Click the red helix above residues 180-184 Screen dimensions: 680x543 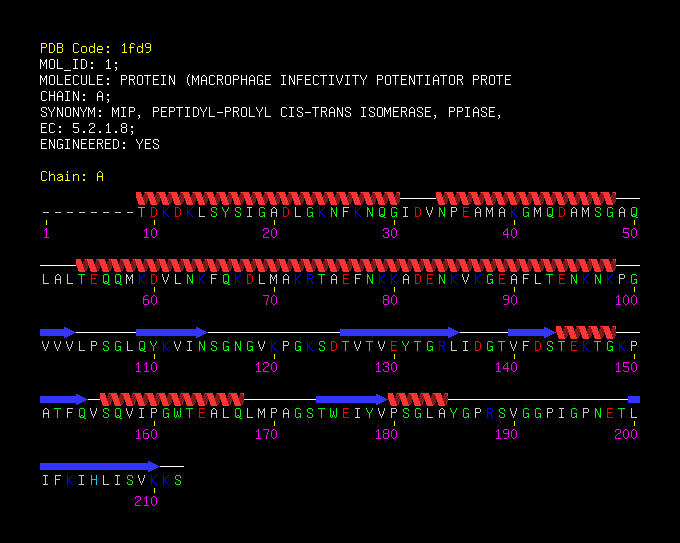[418, 399]
